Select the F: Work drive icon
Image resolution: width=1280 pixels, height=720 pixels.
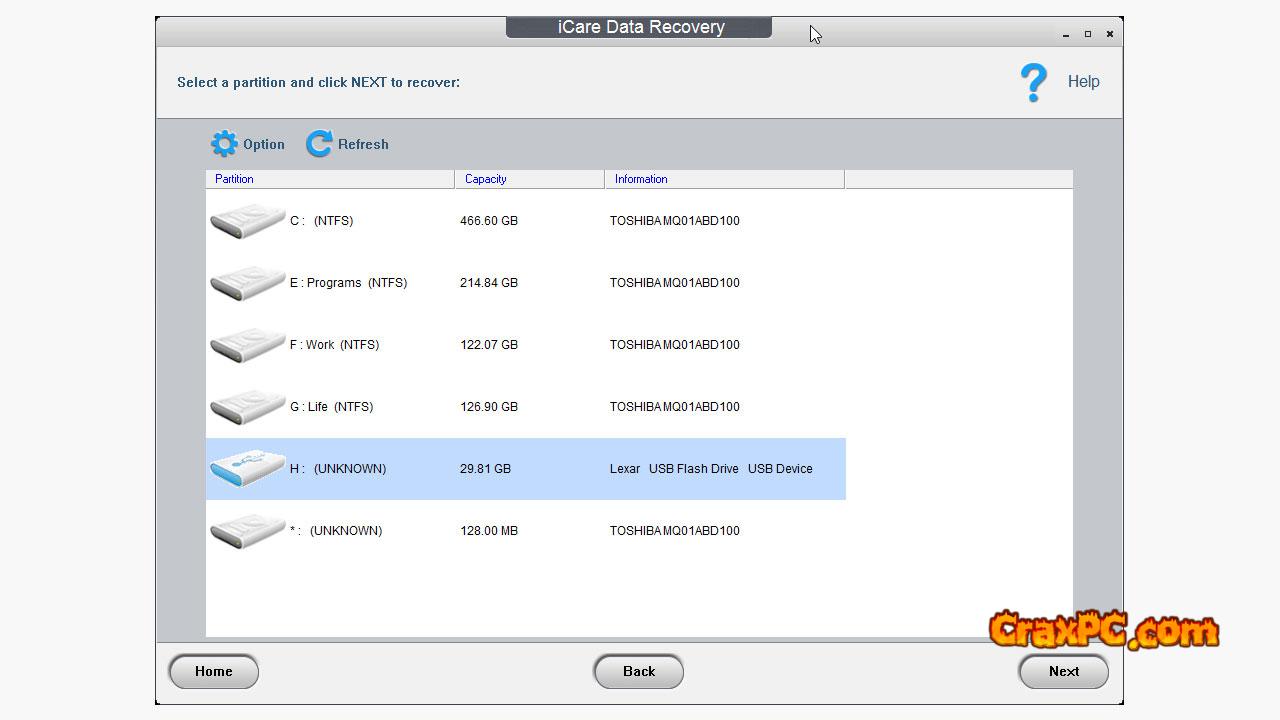pyautogui.click(x=247, y=345)
